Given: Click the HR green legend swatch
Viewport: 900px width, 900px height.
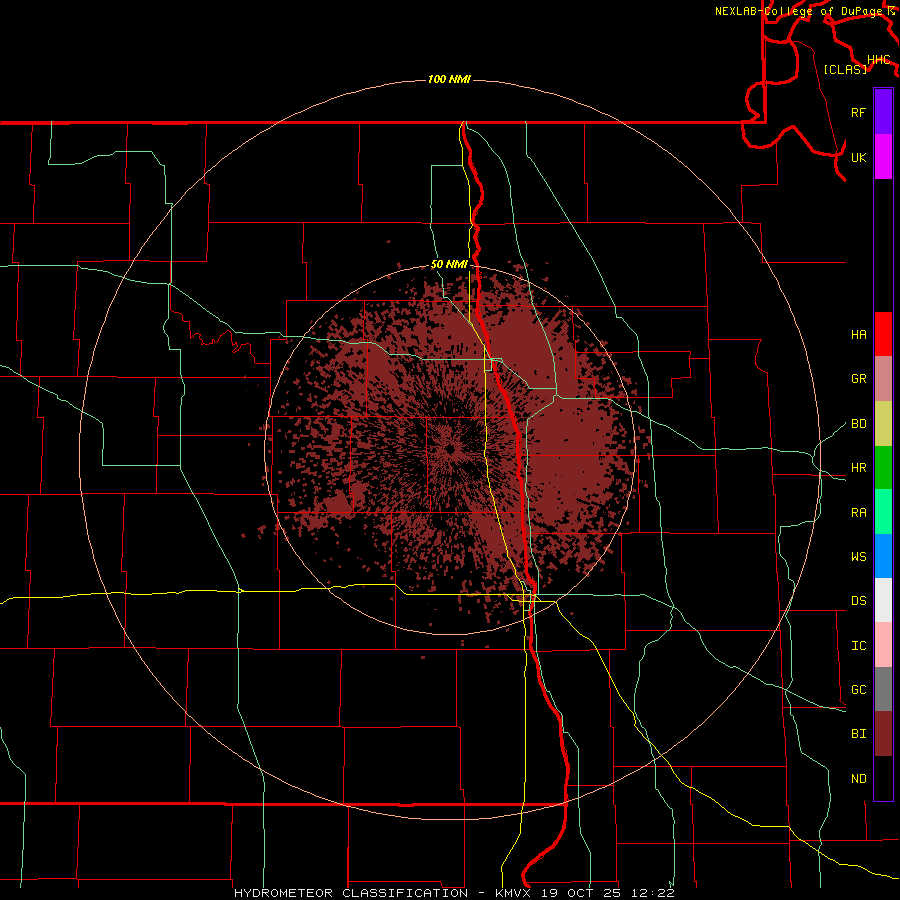Looking at the screenshot, I should click(x=883, y=468).
